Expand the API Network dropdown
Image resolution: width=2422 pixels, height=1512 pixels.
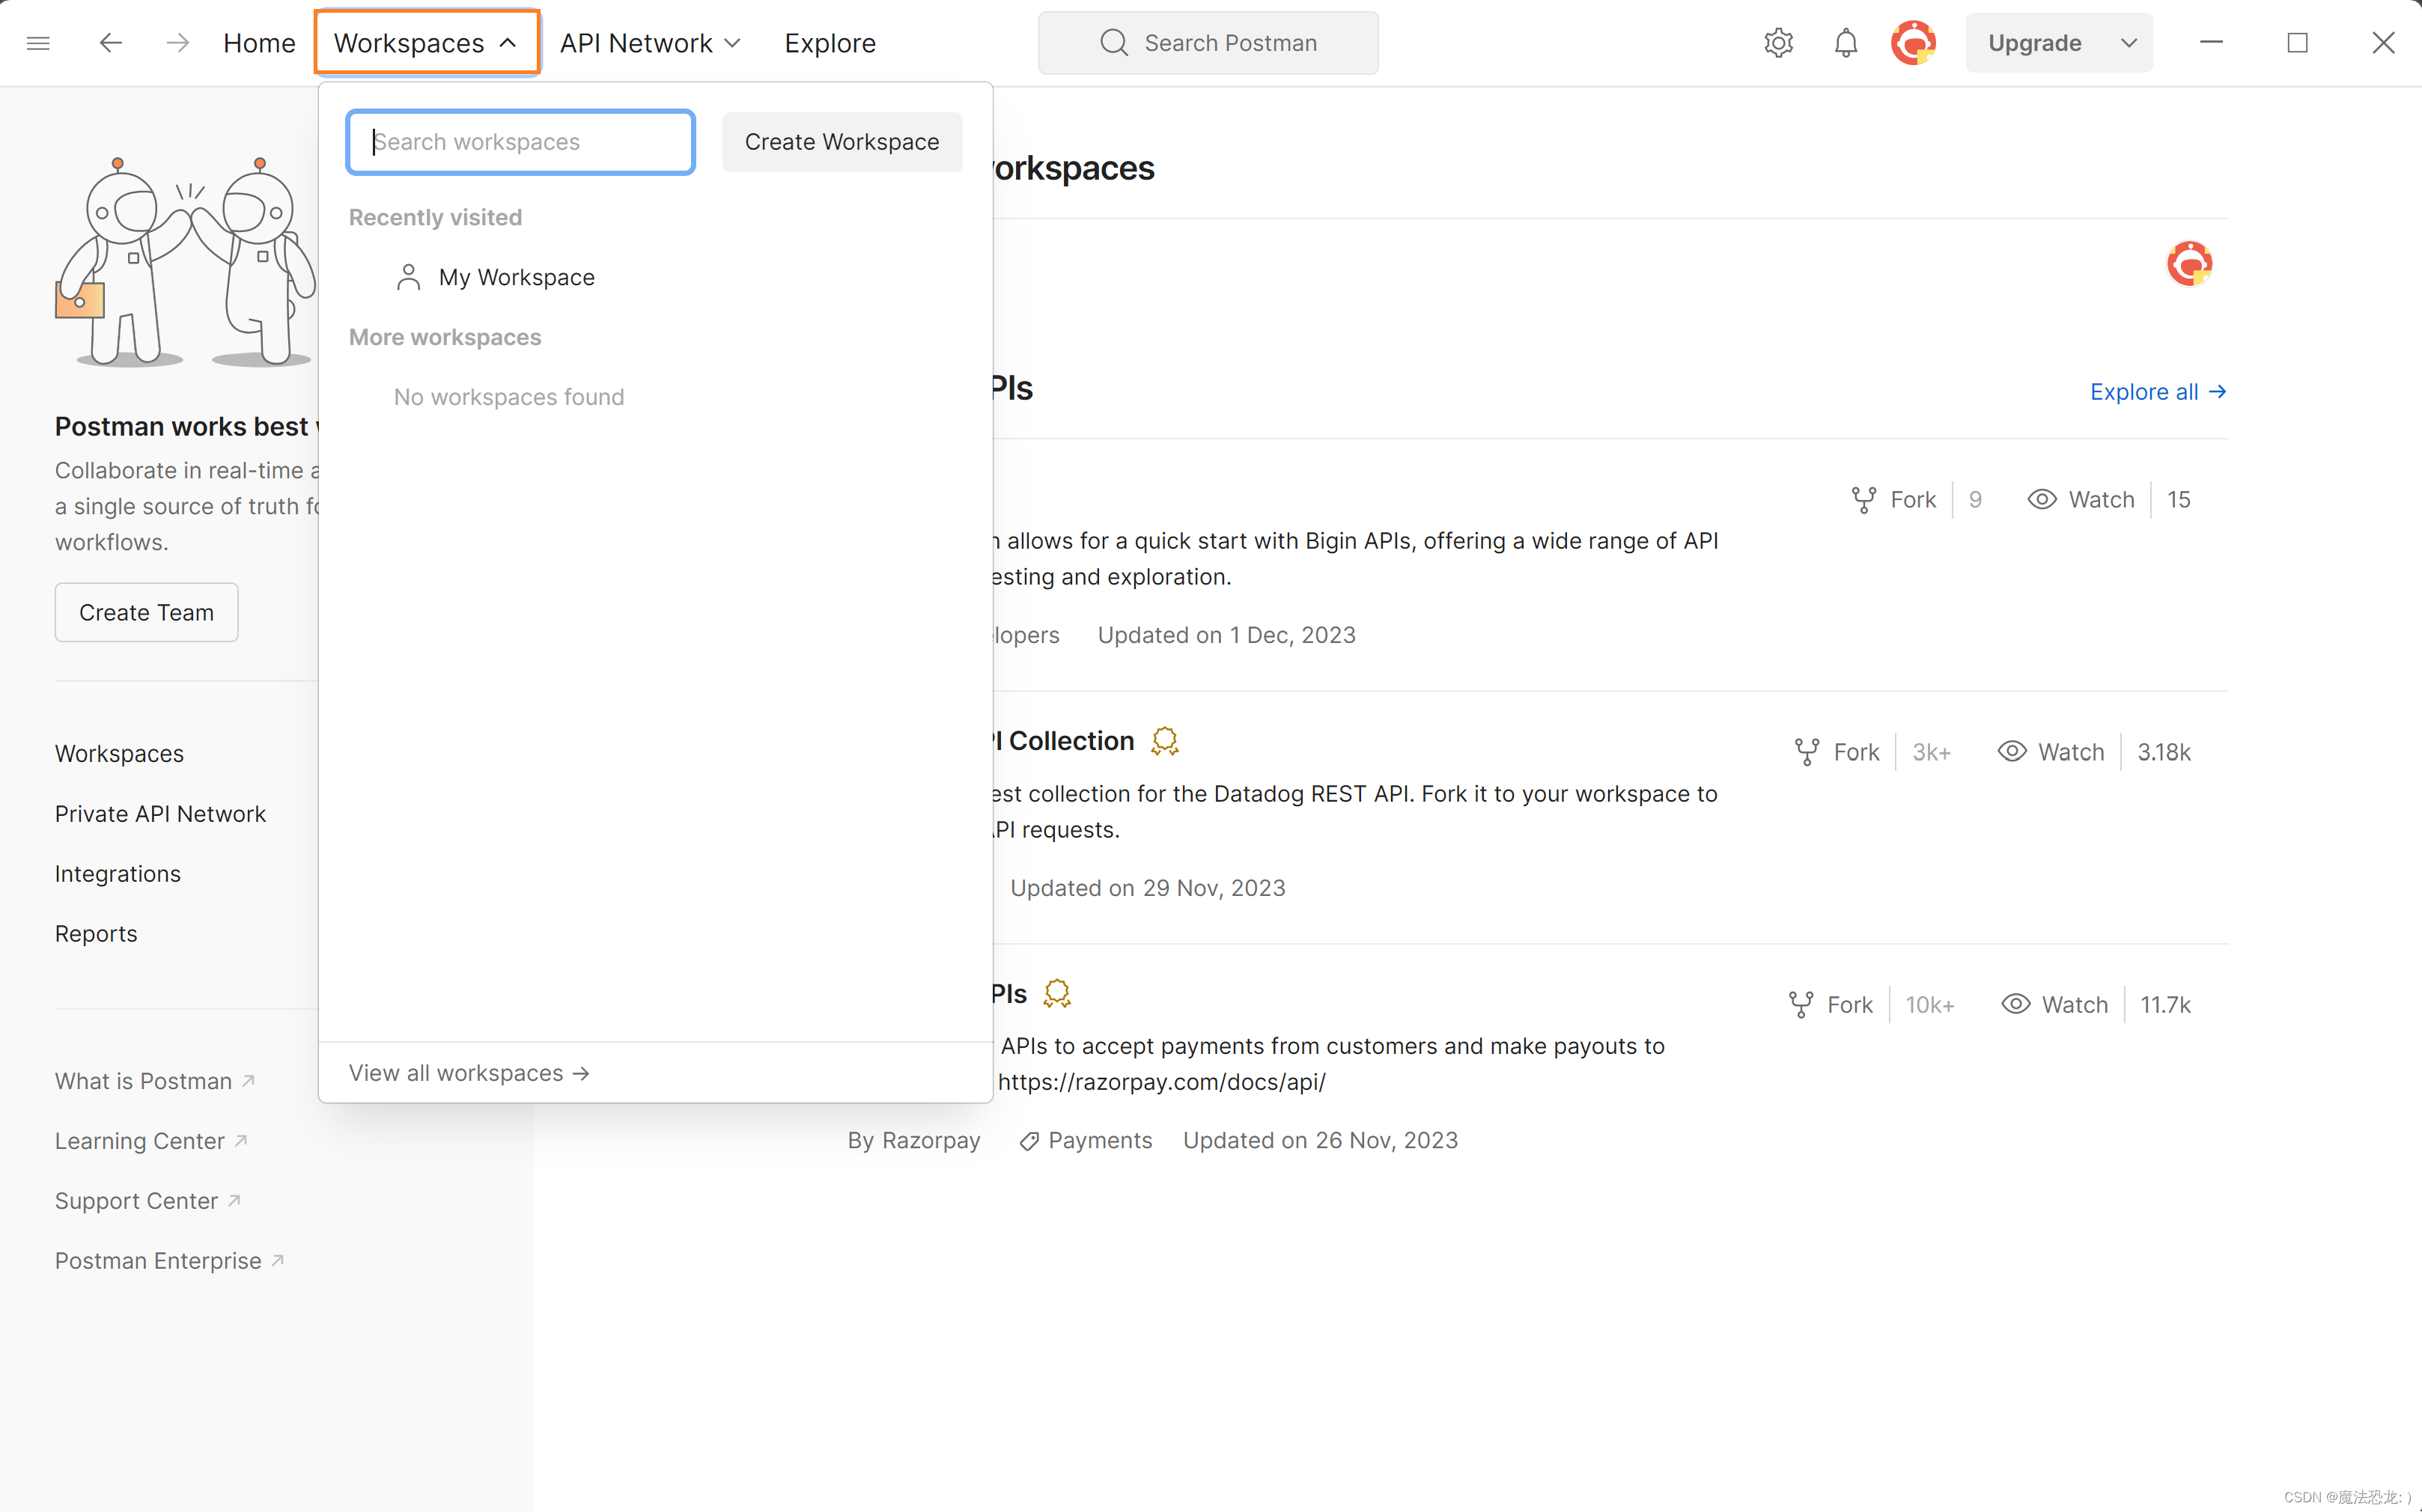(x=650, y=43)
